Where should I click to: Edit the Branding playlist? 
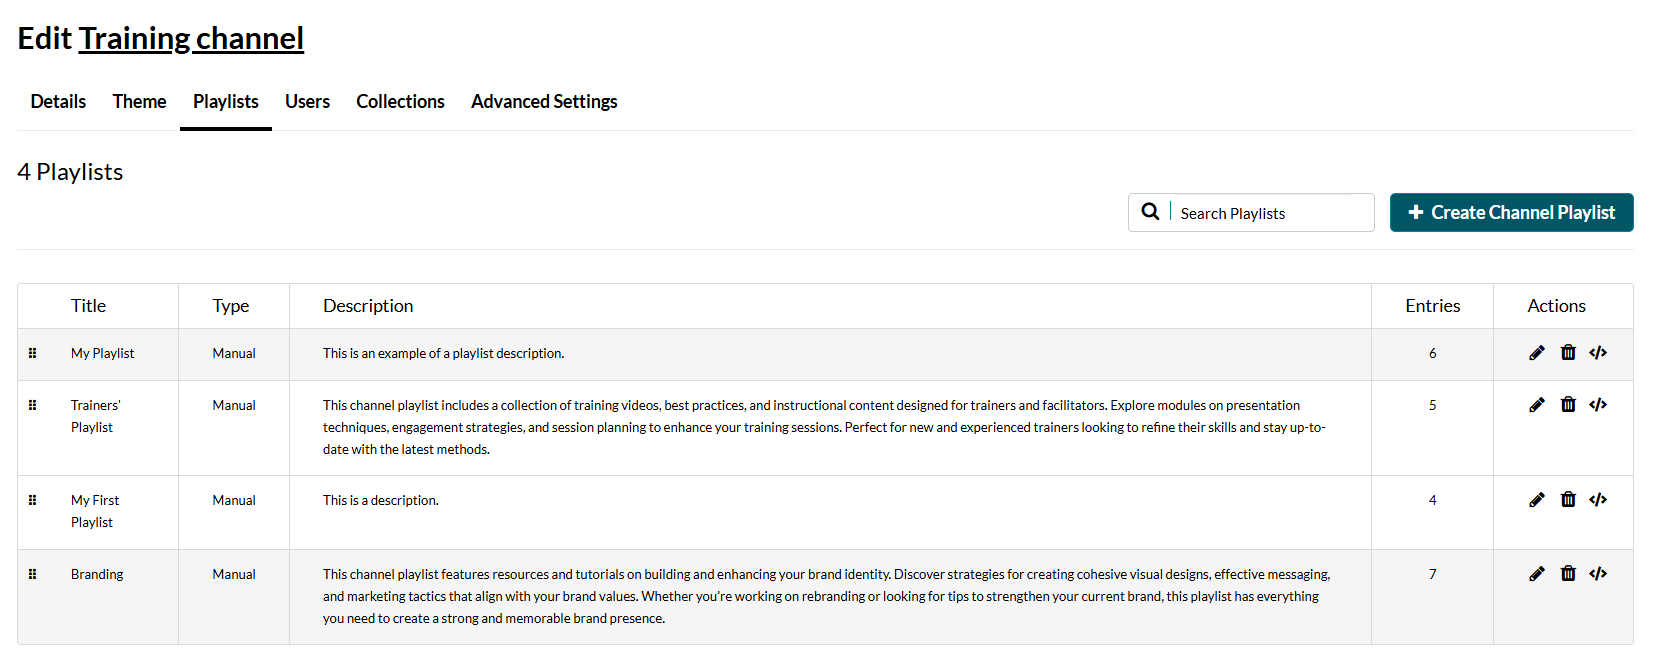click(1537, 574)
